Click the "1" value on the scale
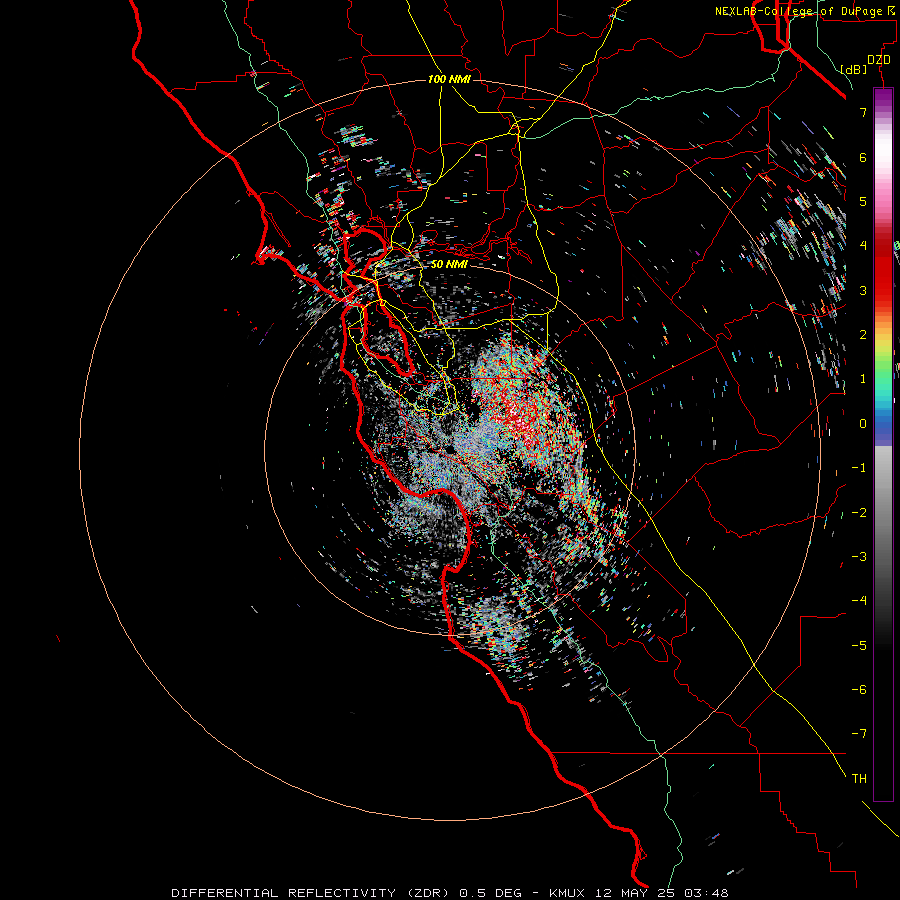900x900 pixels. [x=863, y=379]
